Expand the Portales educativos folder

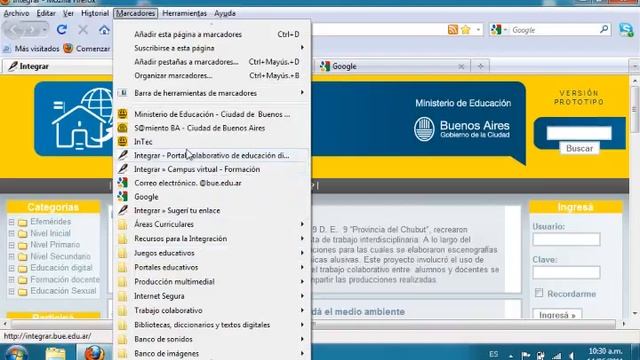click(212, 267)
